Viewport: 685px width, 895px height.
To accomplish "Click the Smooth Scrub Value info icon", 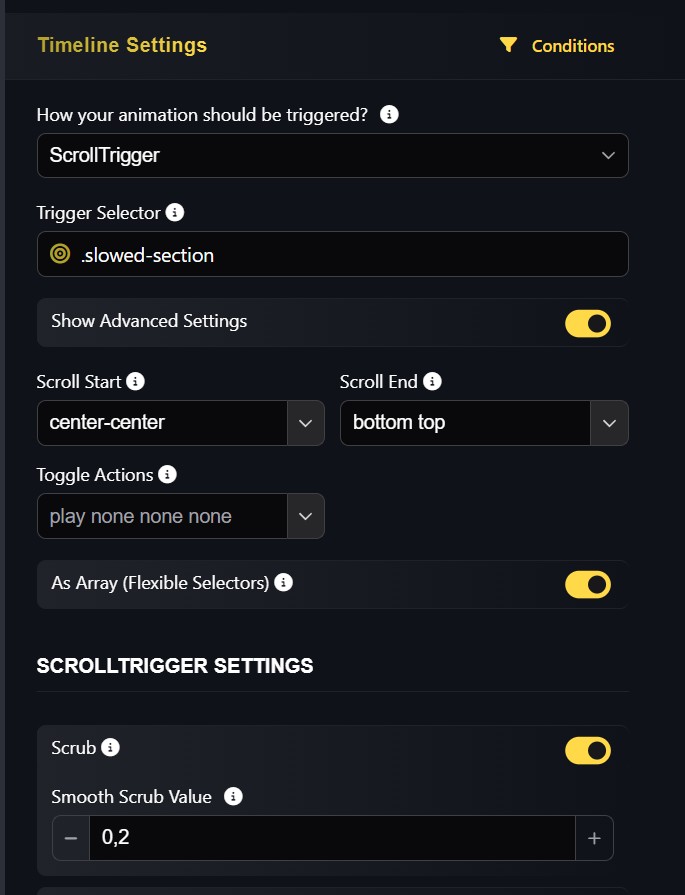I will click(234, 796).
